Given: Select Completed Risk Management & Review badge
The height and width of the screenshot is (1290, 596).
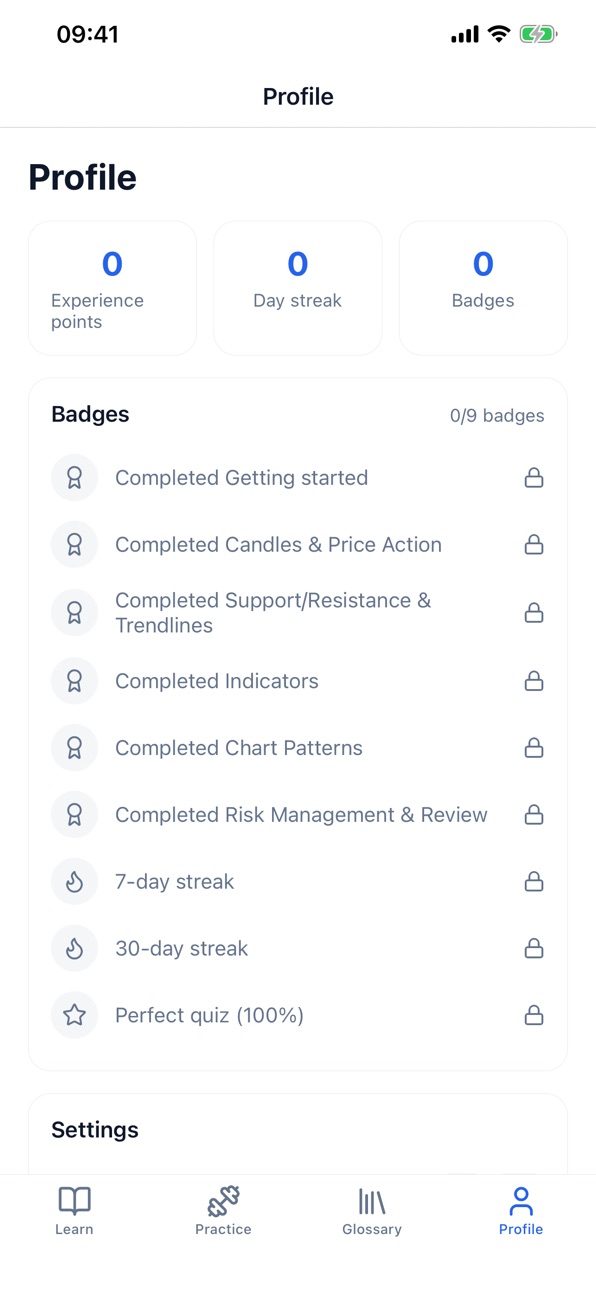Looking at the screenshot, I should click(298, 815).
